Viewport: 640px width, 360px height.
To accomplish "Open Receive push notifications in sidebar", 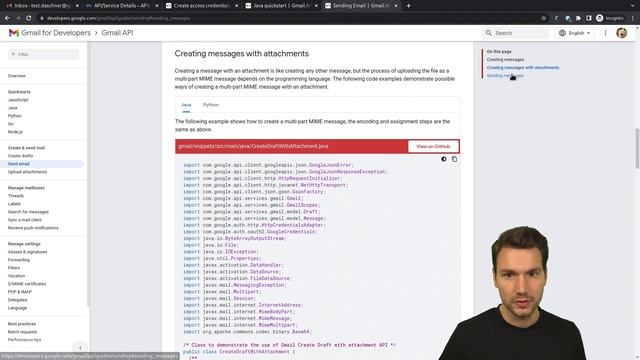I will click(x=33, y=228).
